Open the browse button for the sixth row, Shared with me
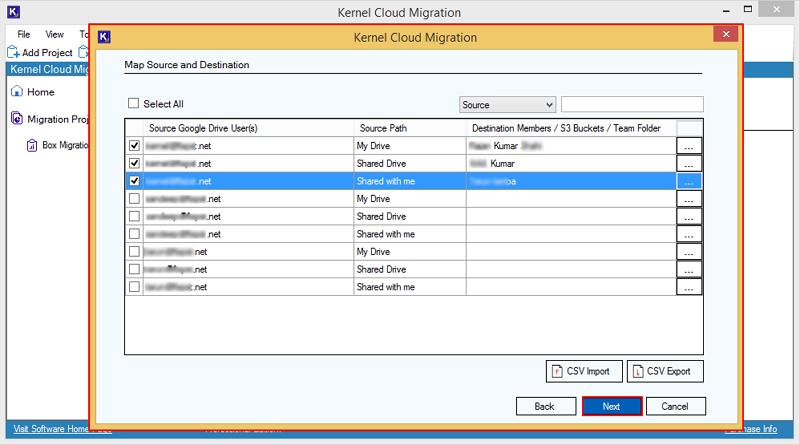The width and height of the screenshot is (800, 445). pos(689,234)
